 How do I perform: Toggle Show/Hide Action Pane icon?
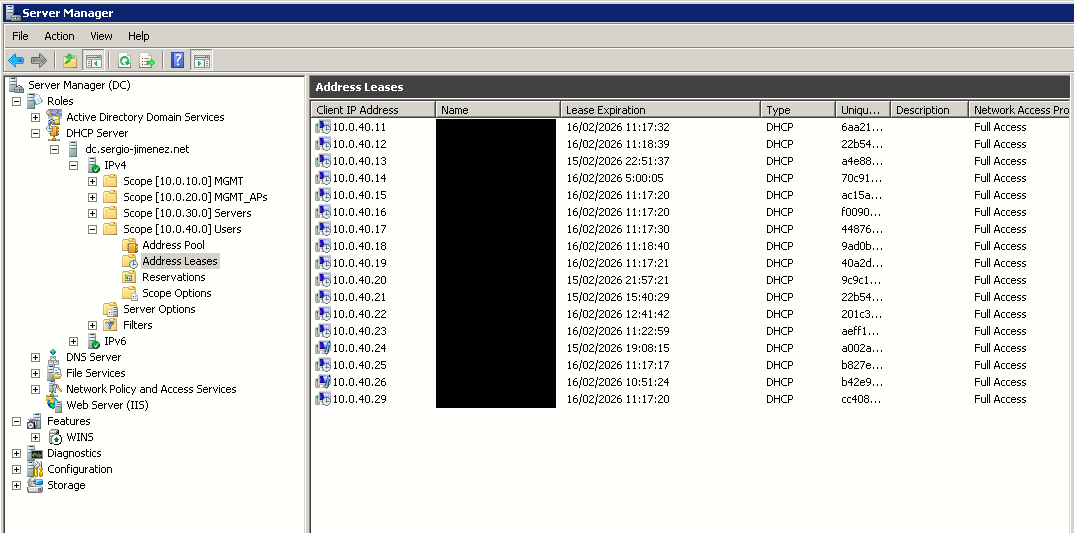(201, 61)
